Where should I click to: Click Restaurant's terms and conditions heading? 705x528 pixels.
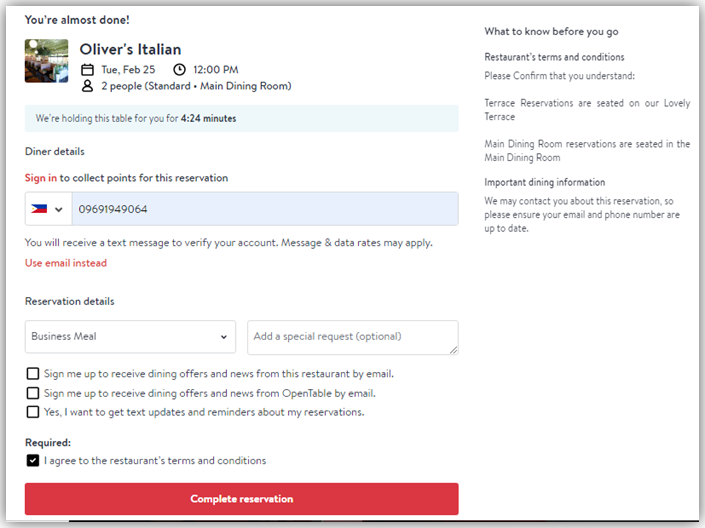pos(554,57)
